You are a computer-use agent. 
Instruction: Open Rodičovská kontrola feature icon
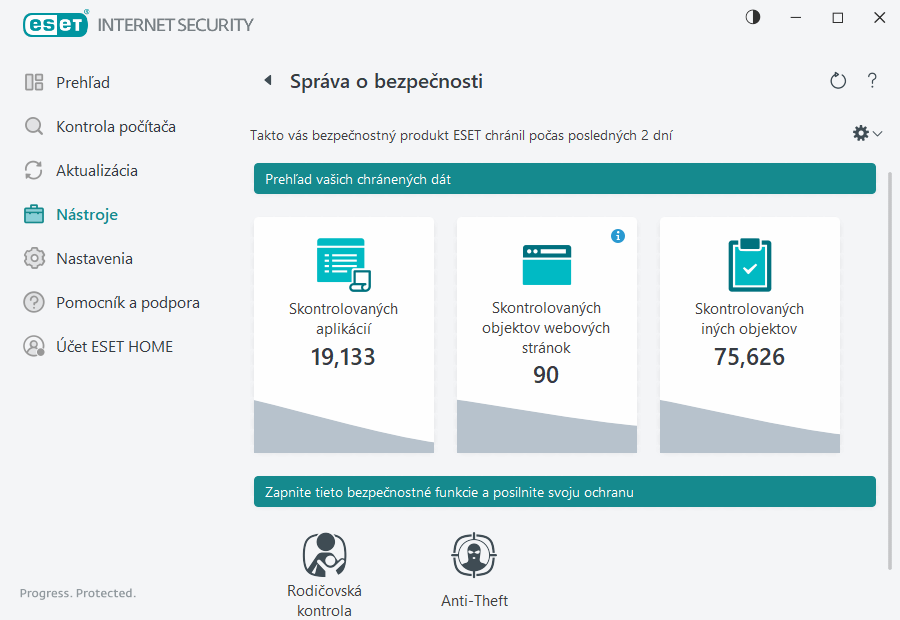[x=323, y=555]
